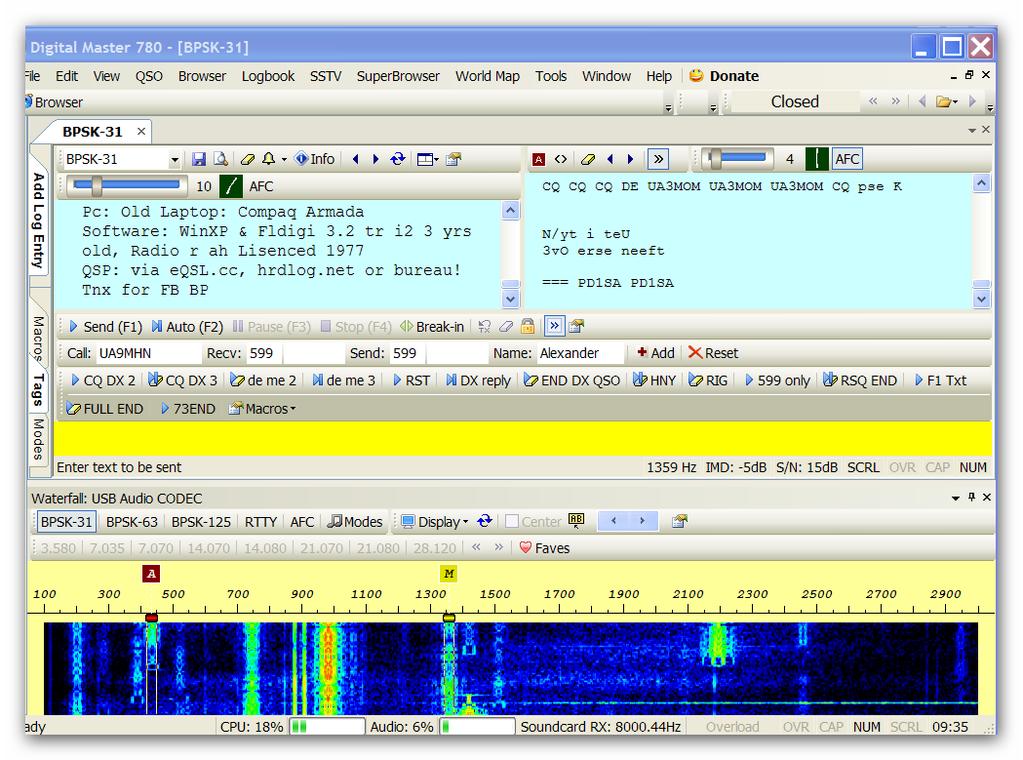1023x760 pixels.
Task: Open waterfall toolbar customize icon
Action: click(679, 521)
